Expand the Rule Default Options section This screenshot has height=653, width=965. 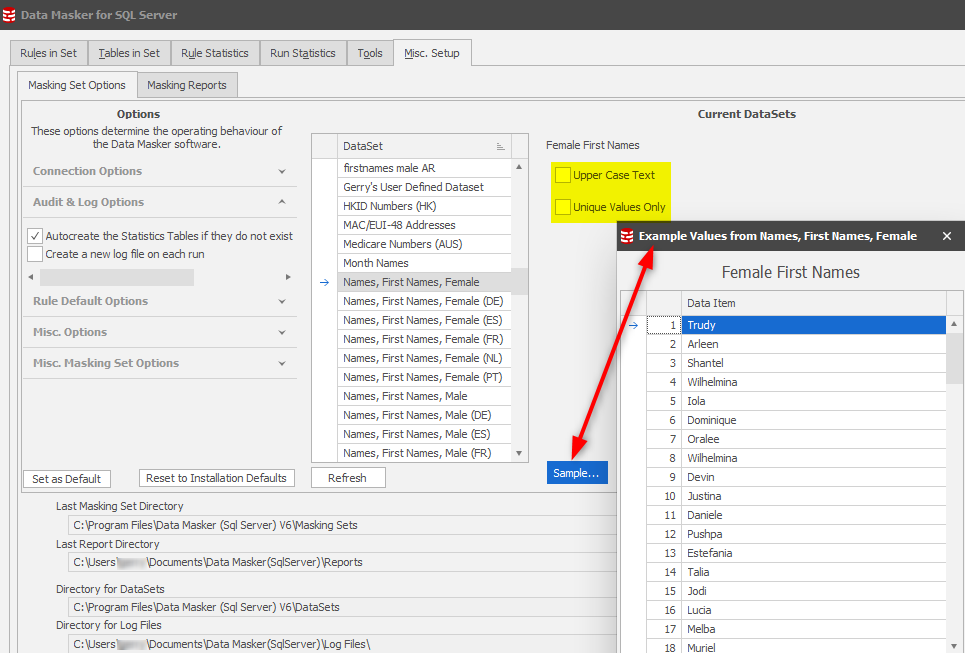[x=160, y=301]
